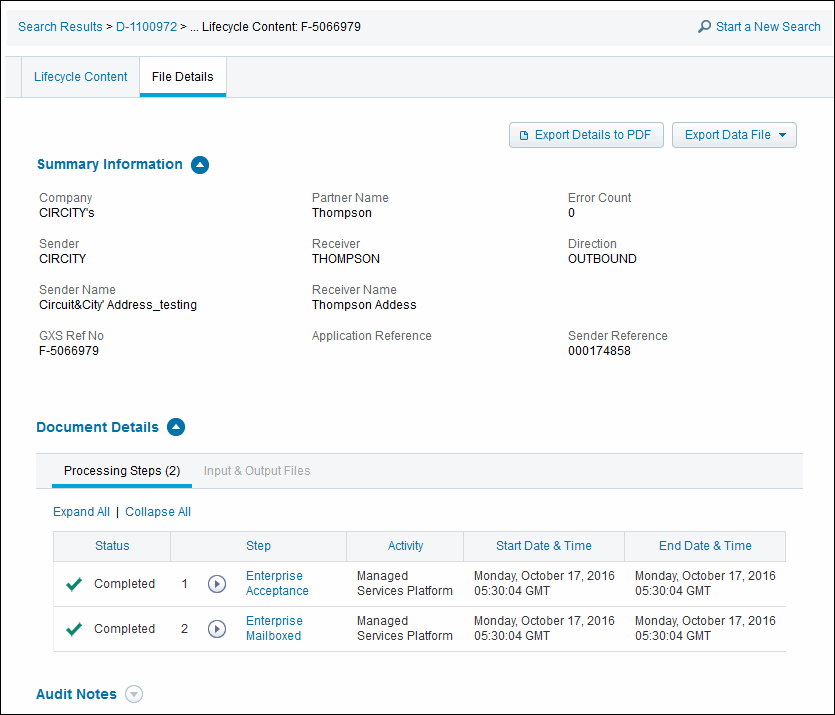Expand the Enterprise Mailboxed step play icon
This screenshot has height=715, width=835.
click(217, 629)
